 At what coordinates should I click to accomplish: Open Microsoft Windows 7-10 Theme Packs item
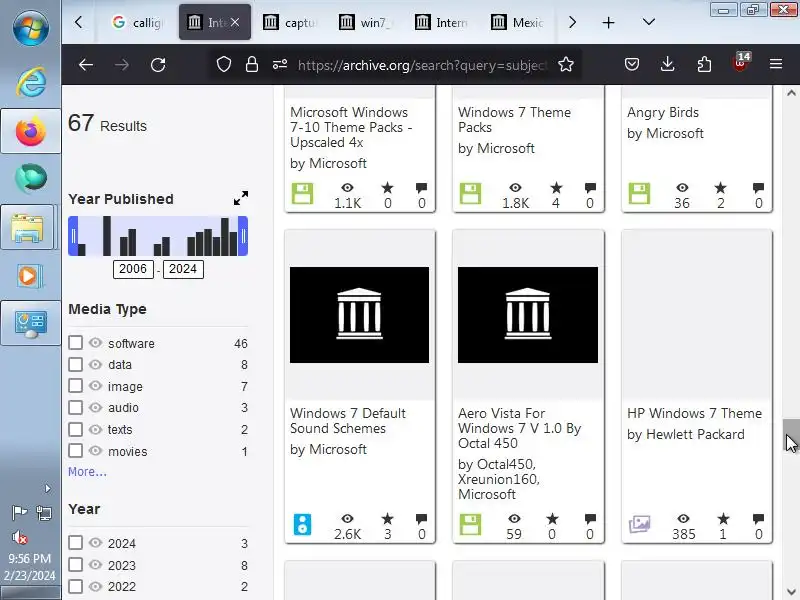tap(351, 127)
